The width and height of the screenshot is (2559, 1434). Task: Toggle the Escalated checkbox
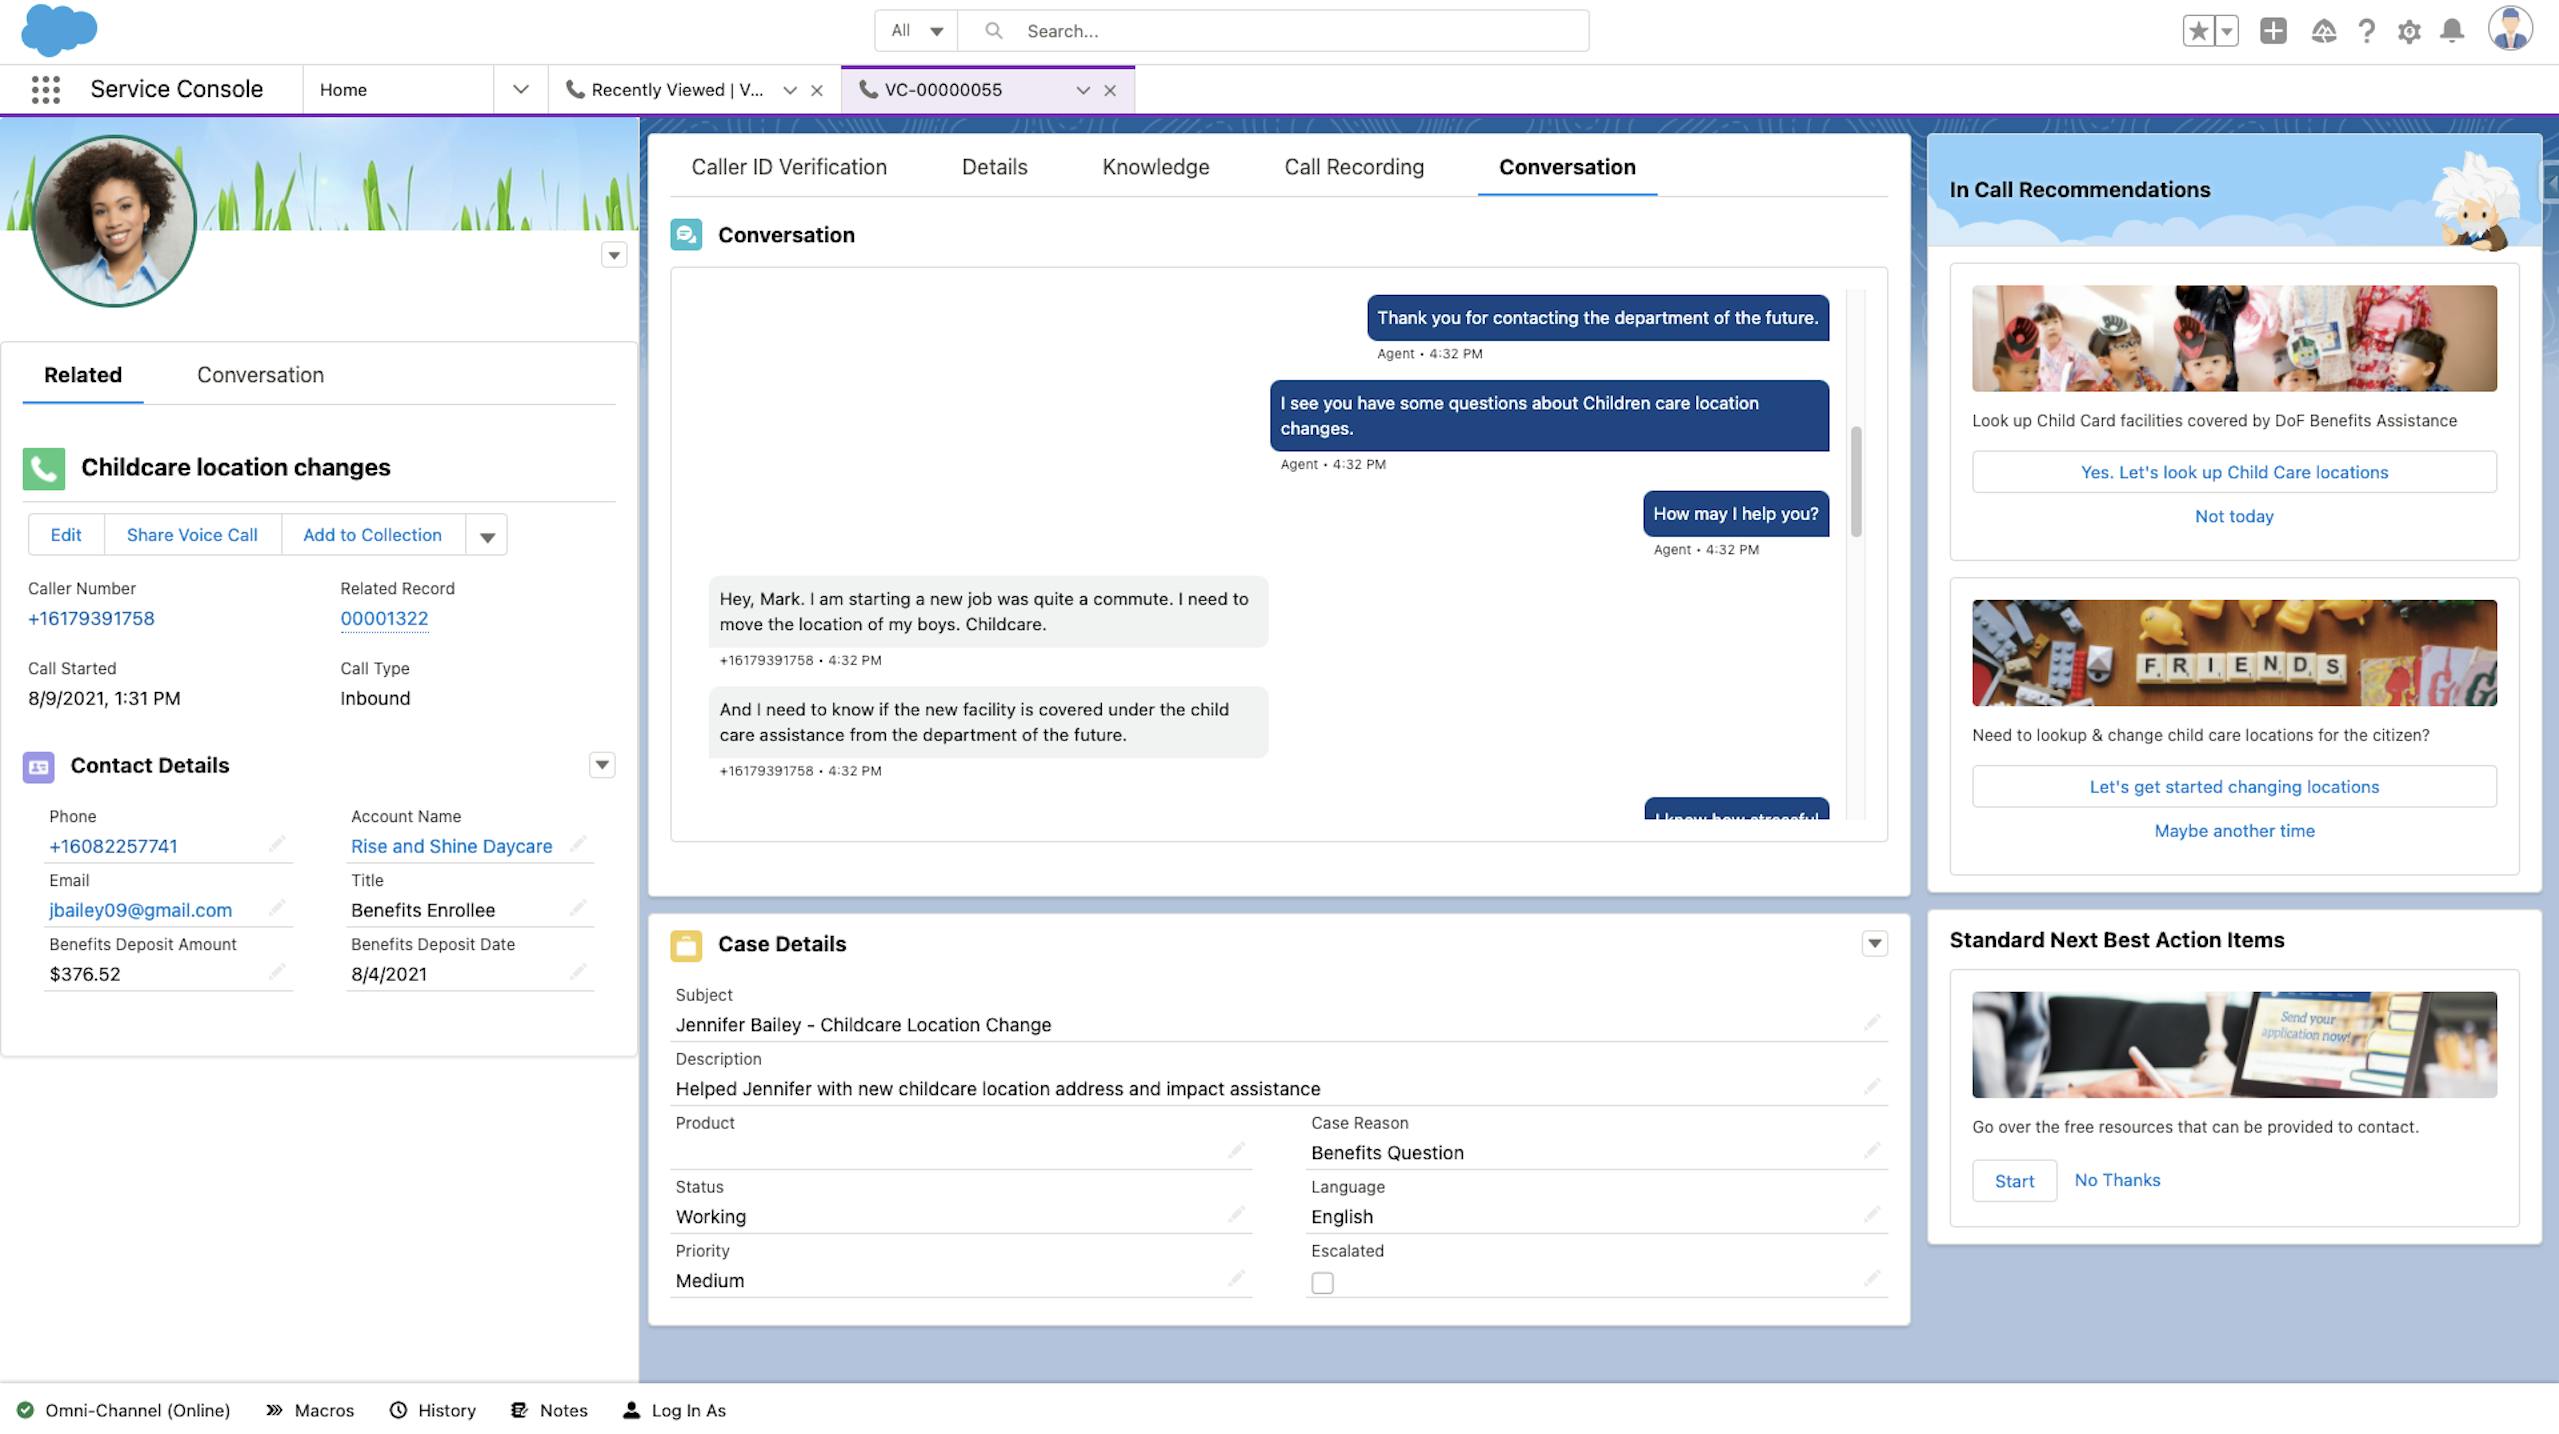1322,1282
